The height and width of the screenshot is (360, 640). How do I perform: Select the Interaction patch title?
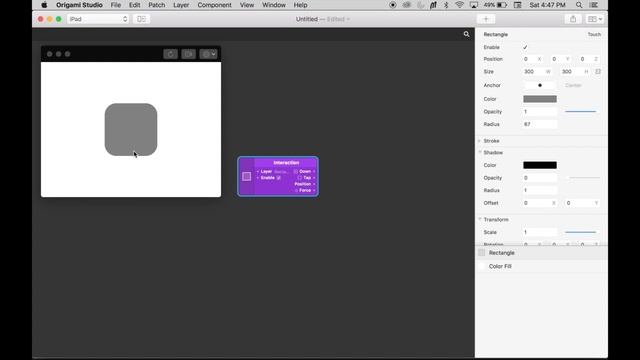tap(286, 162)
